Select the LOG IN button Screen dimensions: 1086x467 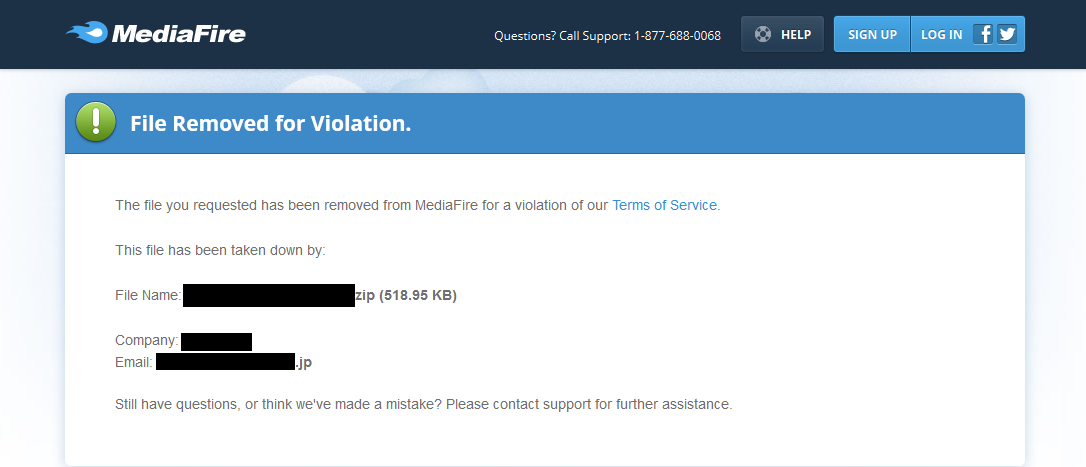(941, 34)
